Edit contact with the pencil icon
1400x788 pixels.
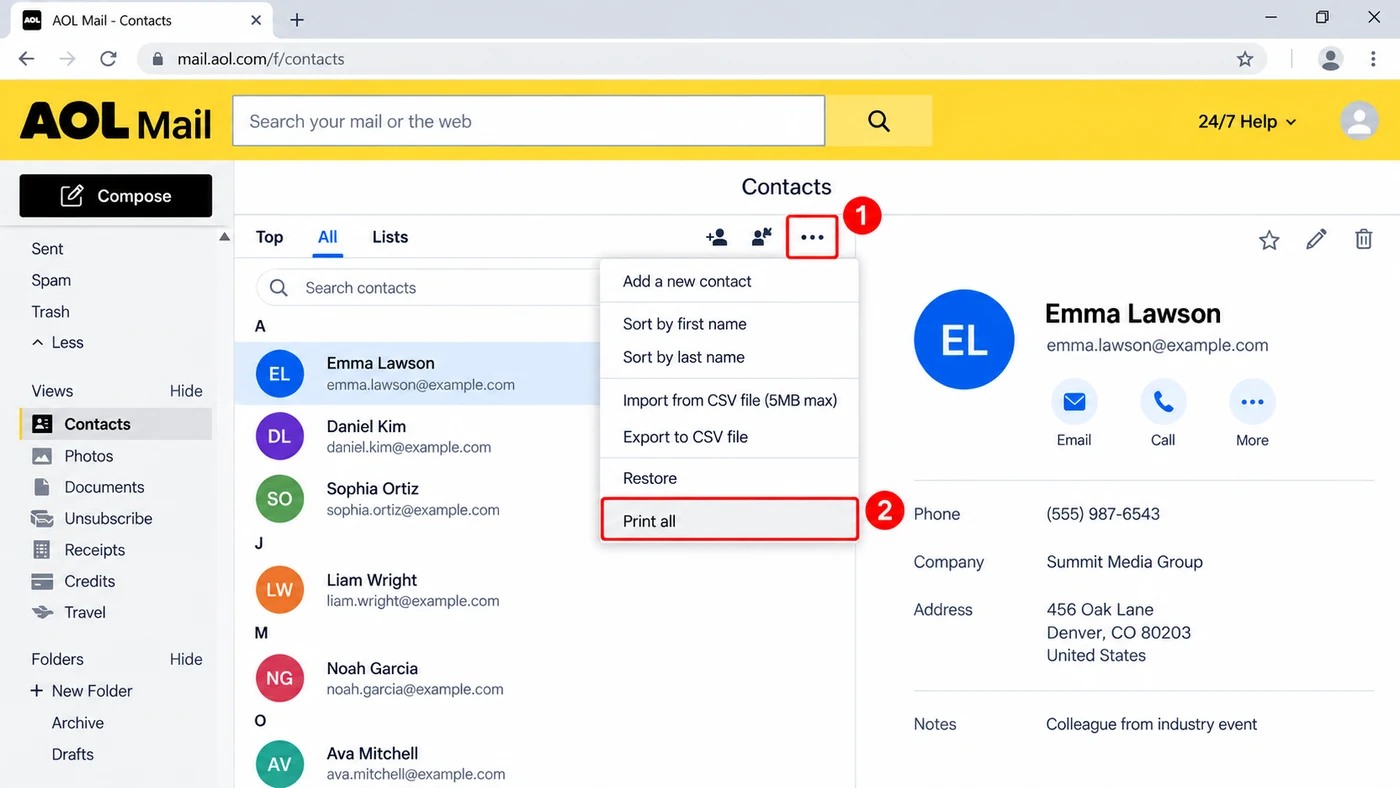(1316, 239)
